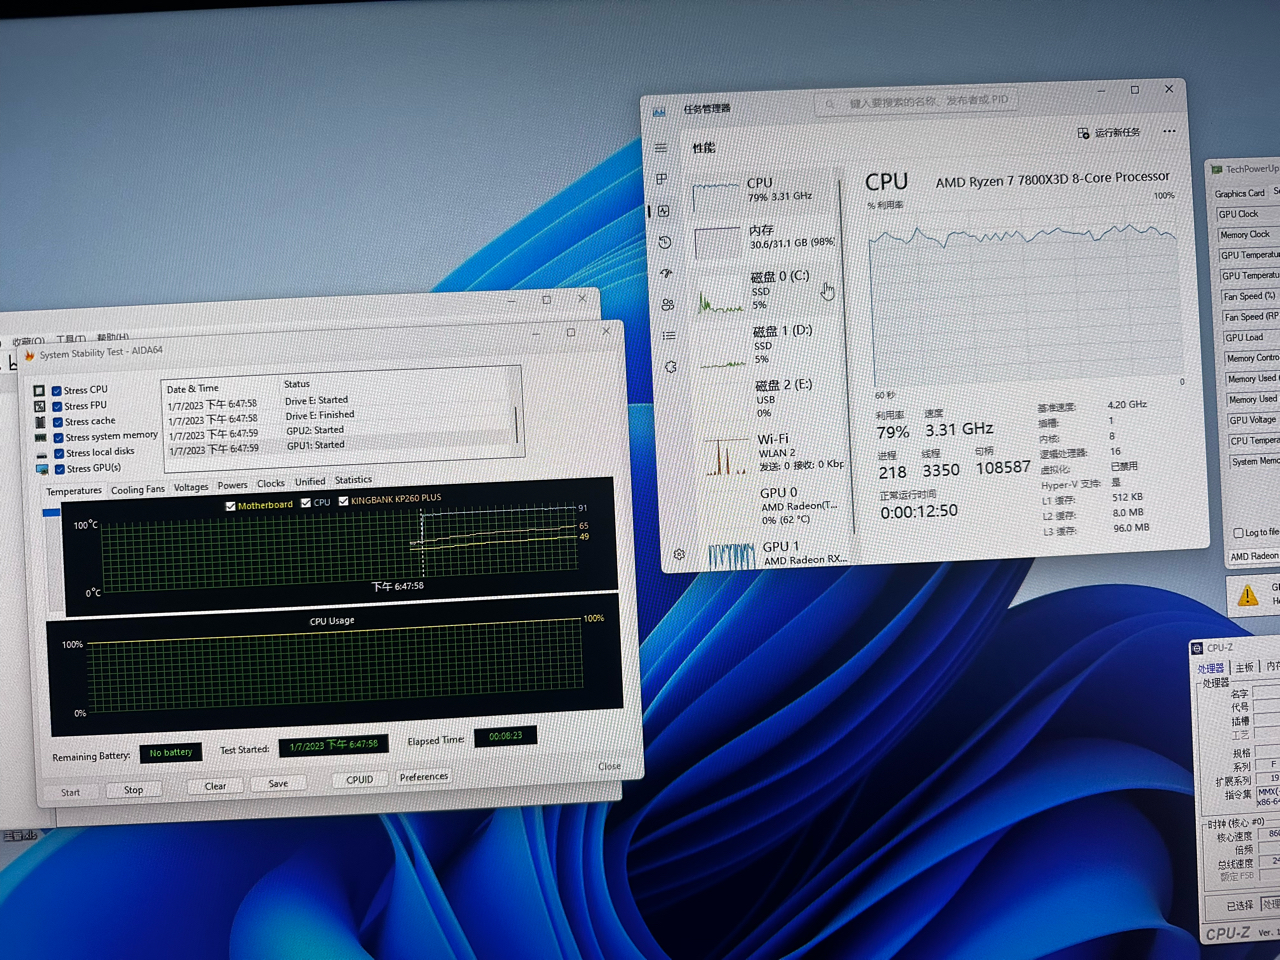Open Services icon in Task Manager sidebar

[x=671, y=367]
